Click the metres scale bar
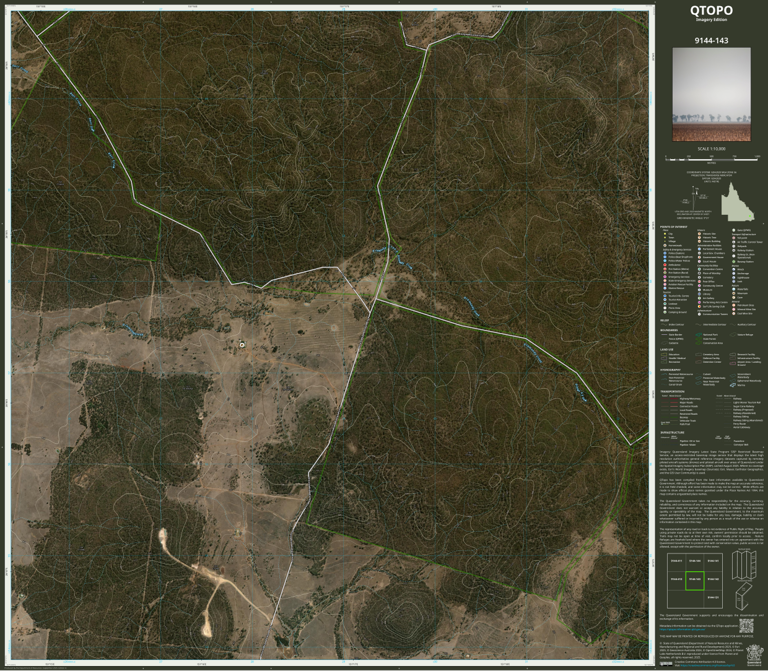The height and width of the screenshot is (671, 768). pyautogui.click(x=712, y=159)
